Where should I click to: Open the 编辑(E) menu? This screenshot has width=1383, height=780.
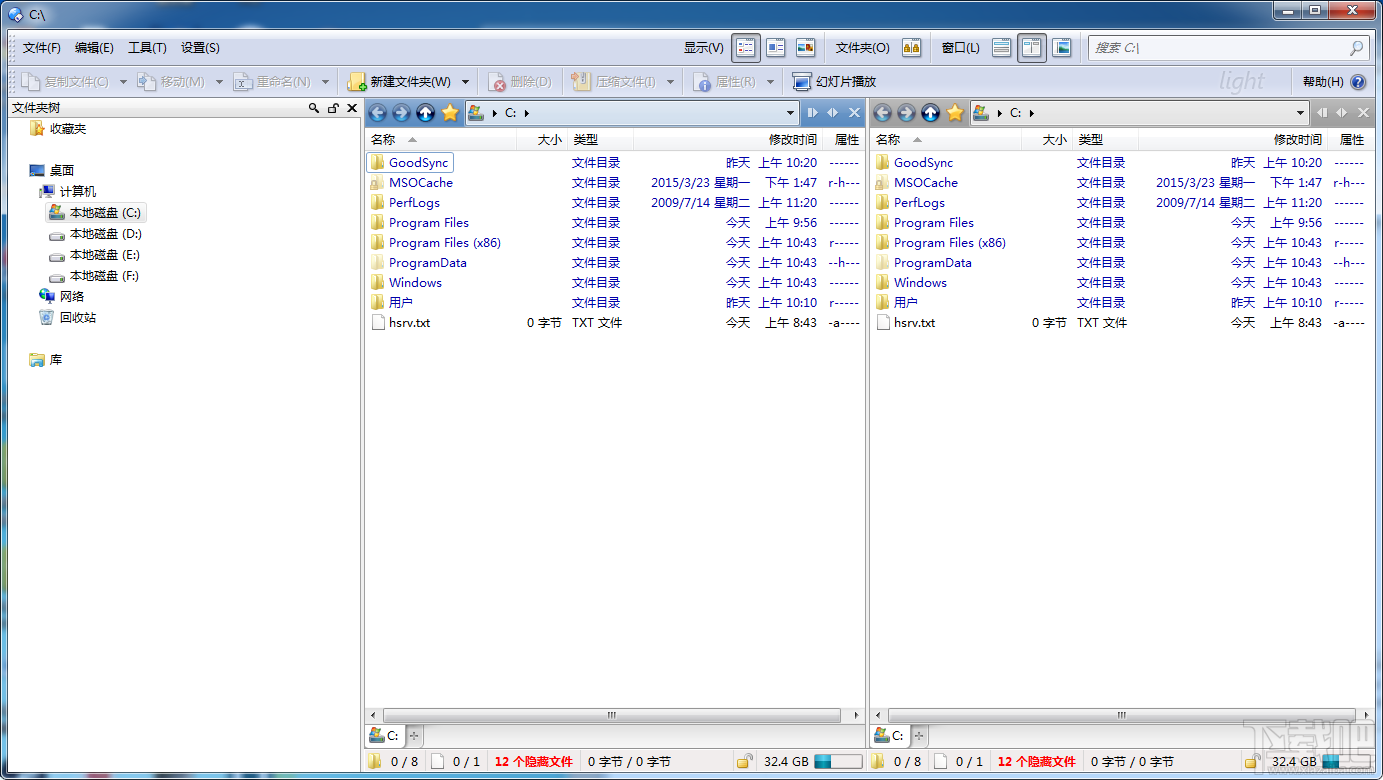click(x=94, y=47)
